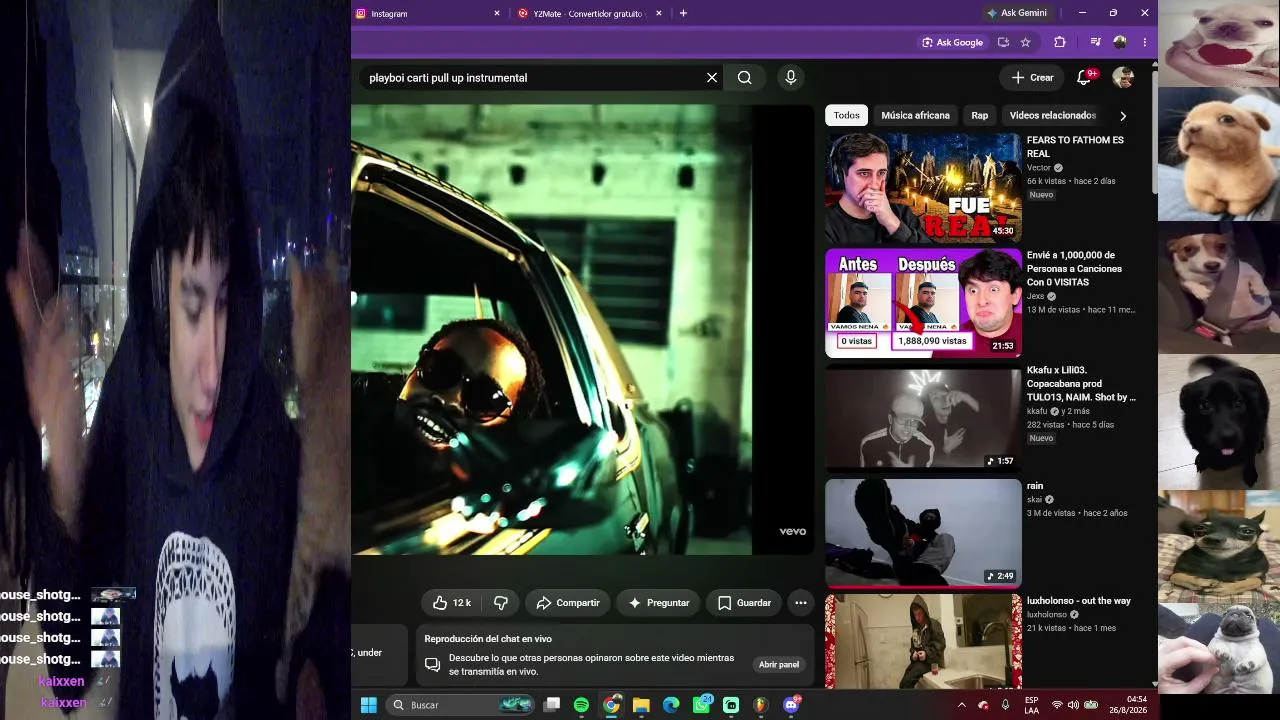
Task: Open the rain video thumbnail
Action: (923, 533)
